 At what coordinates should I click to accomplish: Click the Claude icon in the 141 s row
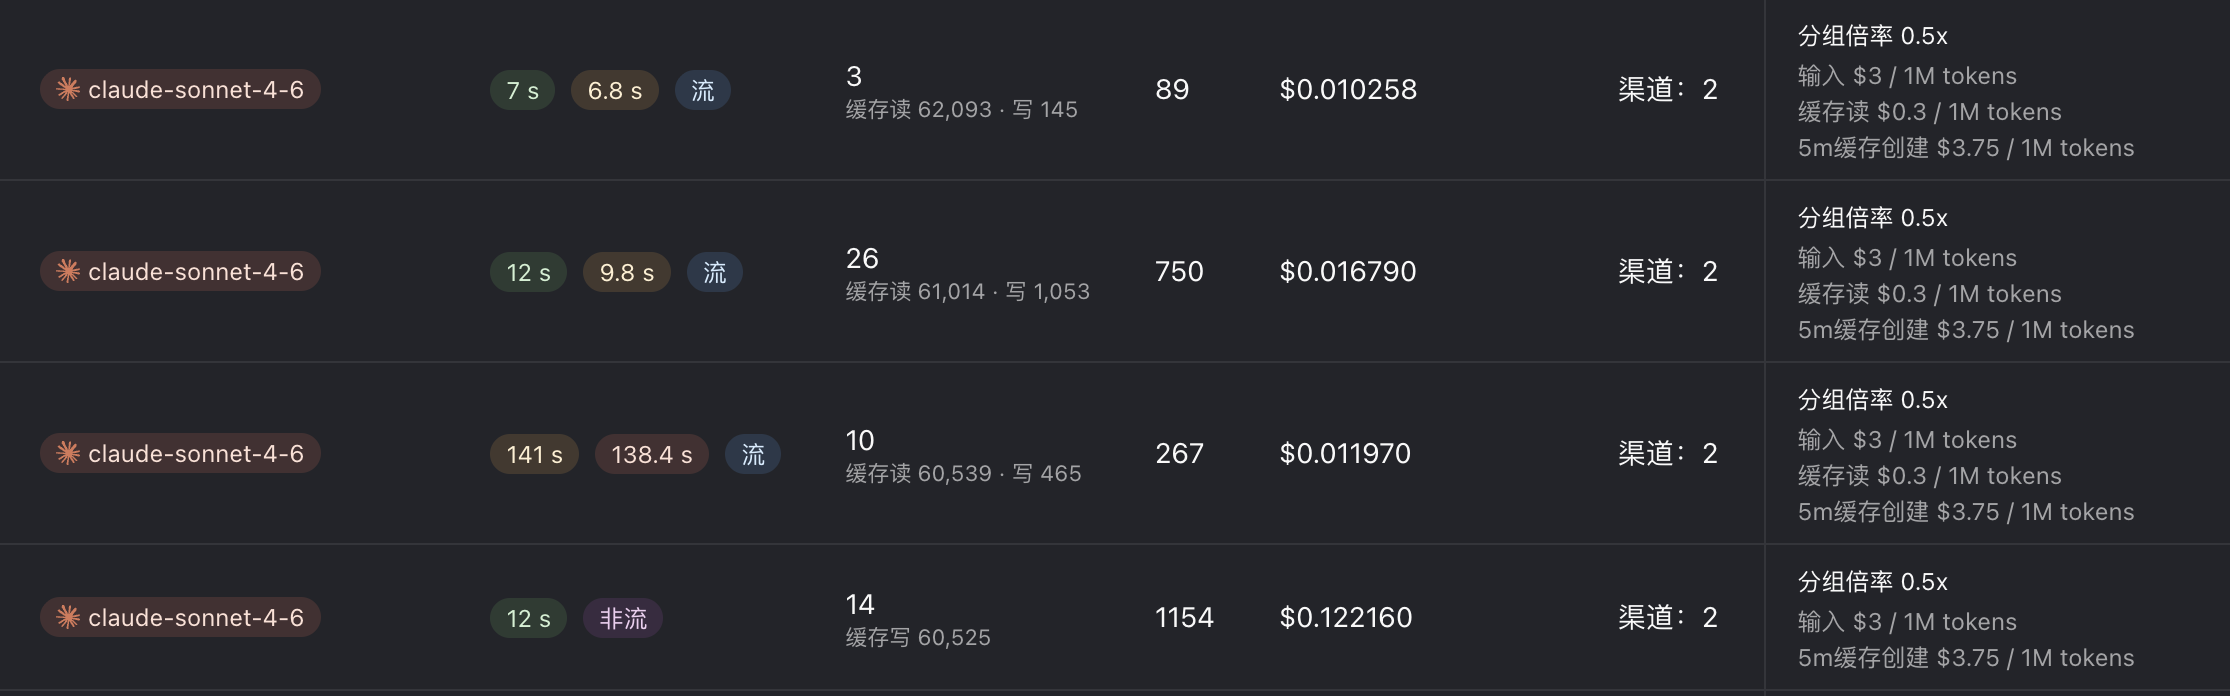[68, 453]
